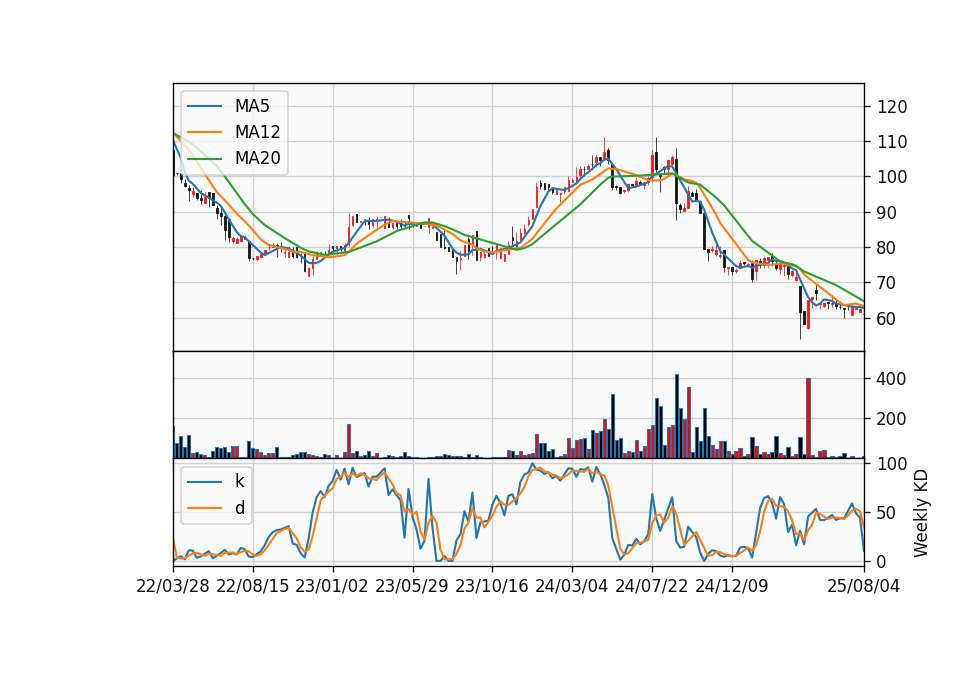Click the k legend label
960x690 pixels.
pyautogui.click(x=239, y=481)
